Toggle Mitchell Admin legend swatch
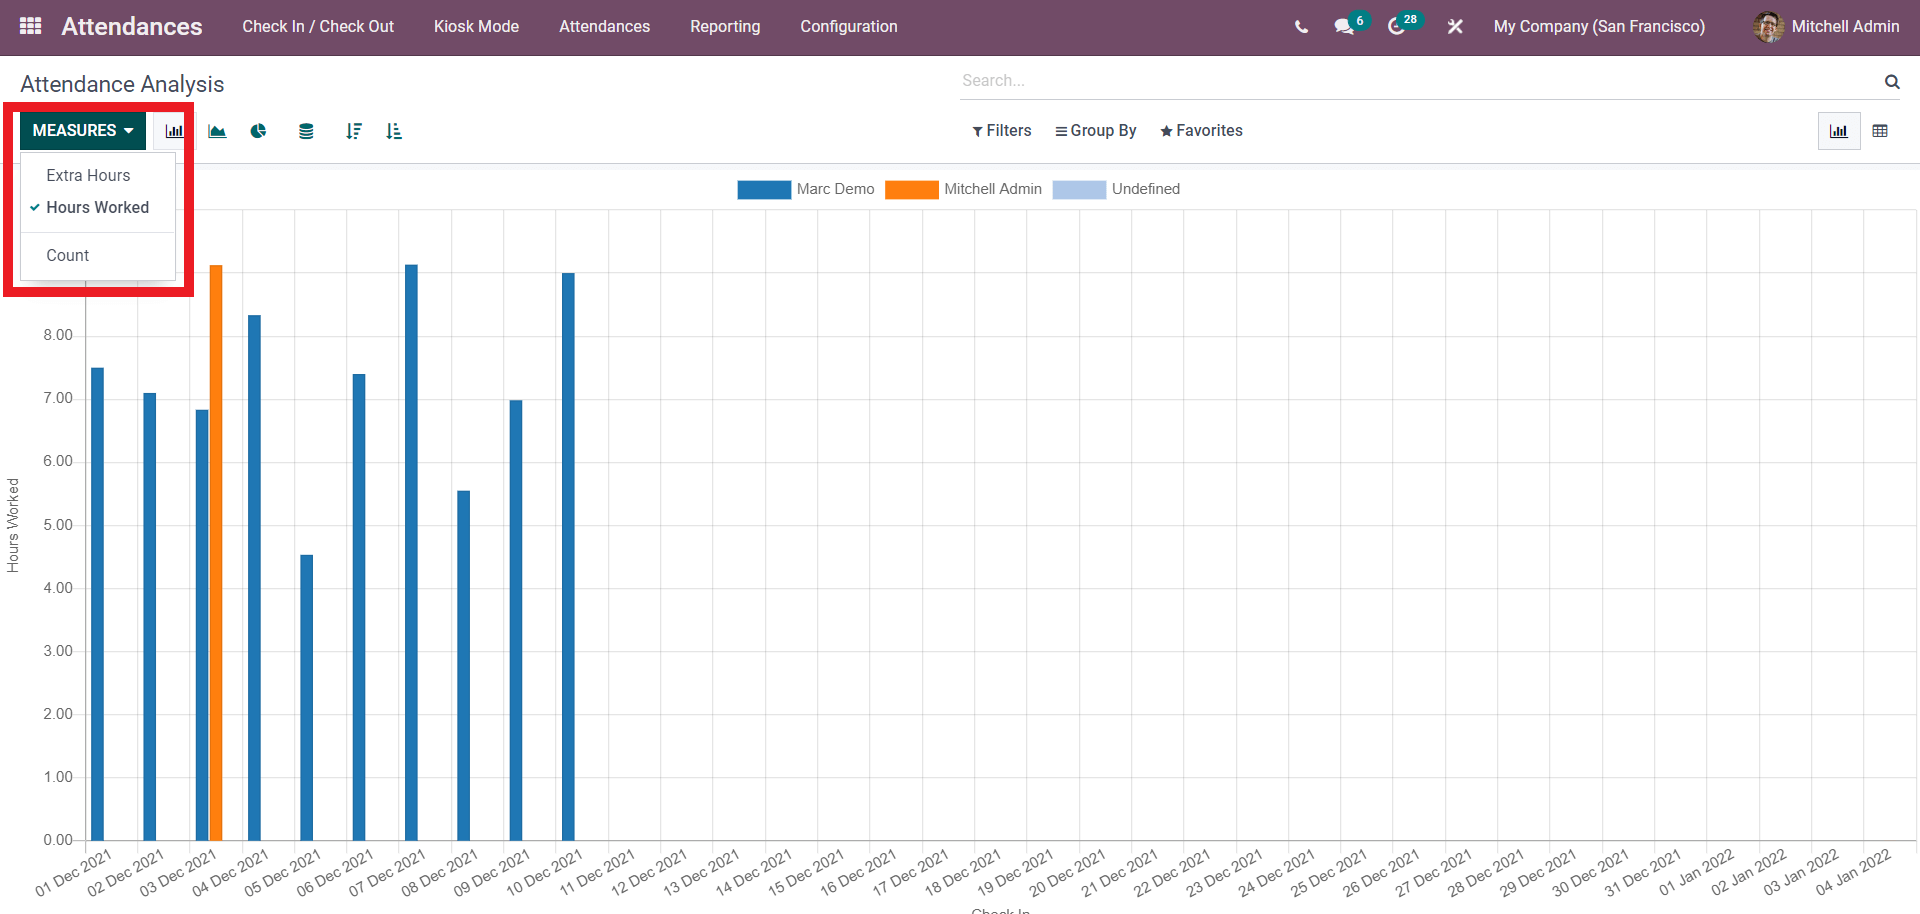The image size is (1920, 914). tap(911, 190)
